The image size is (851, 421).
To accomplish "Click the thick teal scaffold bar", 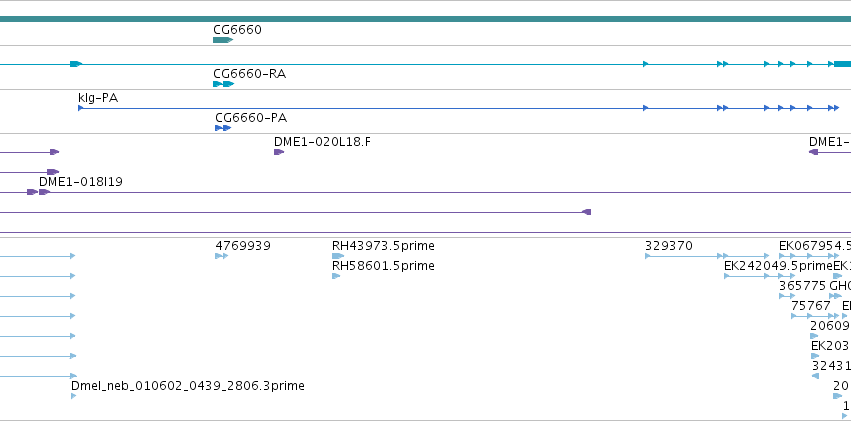I will click(x=426, y=19).
